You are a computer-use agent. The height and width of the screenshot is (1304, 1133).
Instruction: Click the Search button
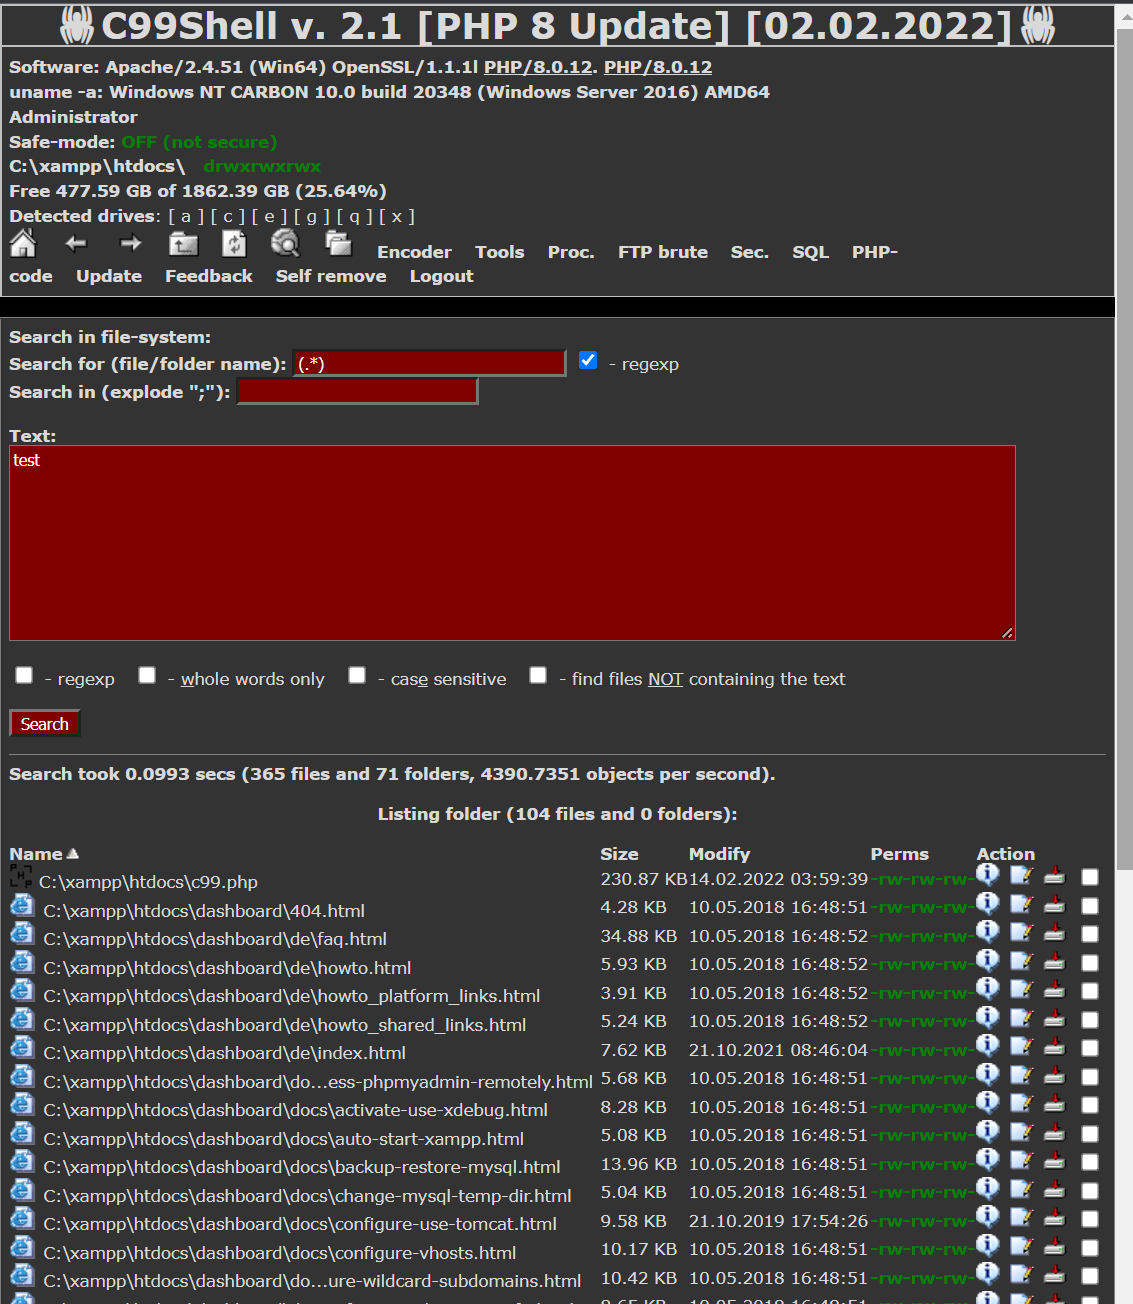pyautogui.click(x=45, y=723)
